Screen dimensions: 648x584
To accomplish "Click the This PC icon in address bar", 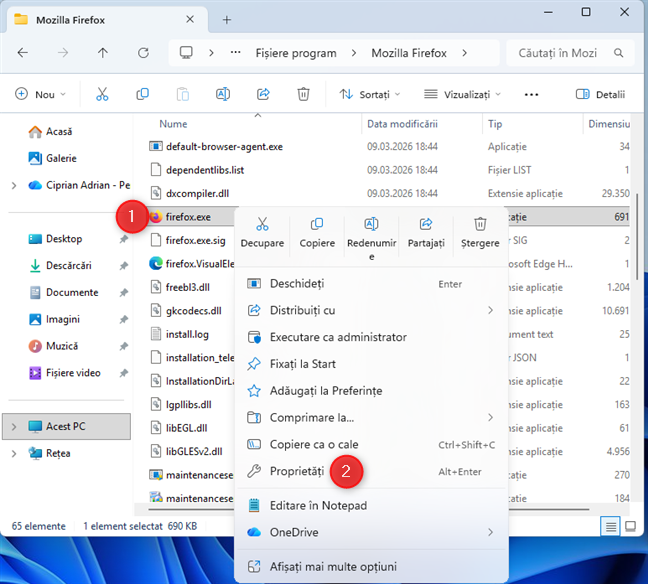I will (186, 52).
